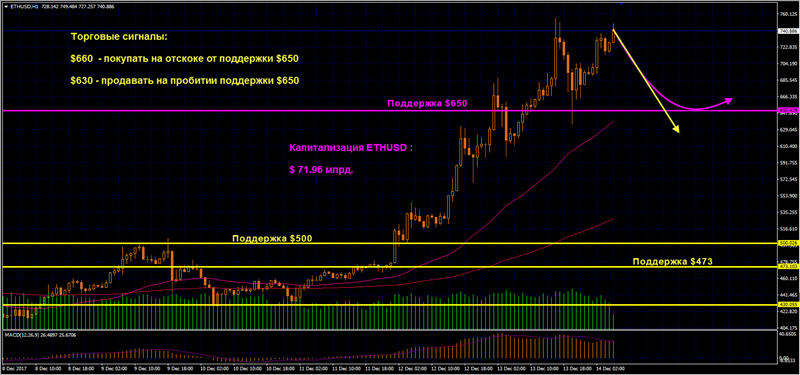Click the 'Торговые сигналы:' heading text

(119, 38)
